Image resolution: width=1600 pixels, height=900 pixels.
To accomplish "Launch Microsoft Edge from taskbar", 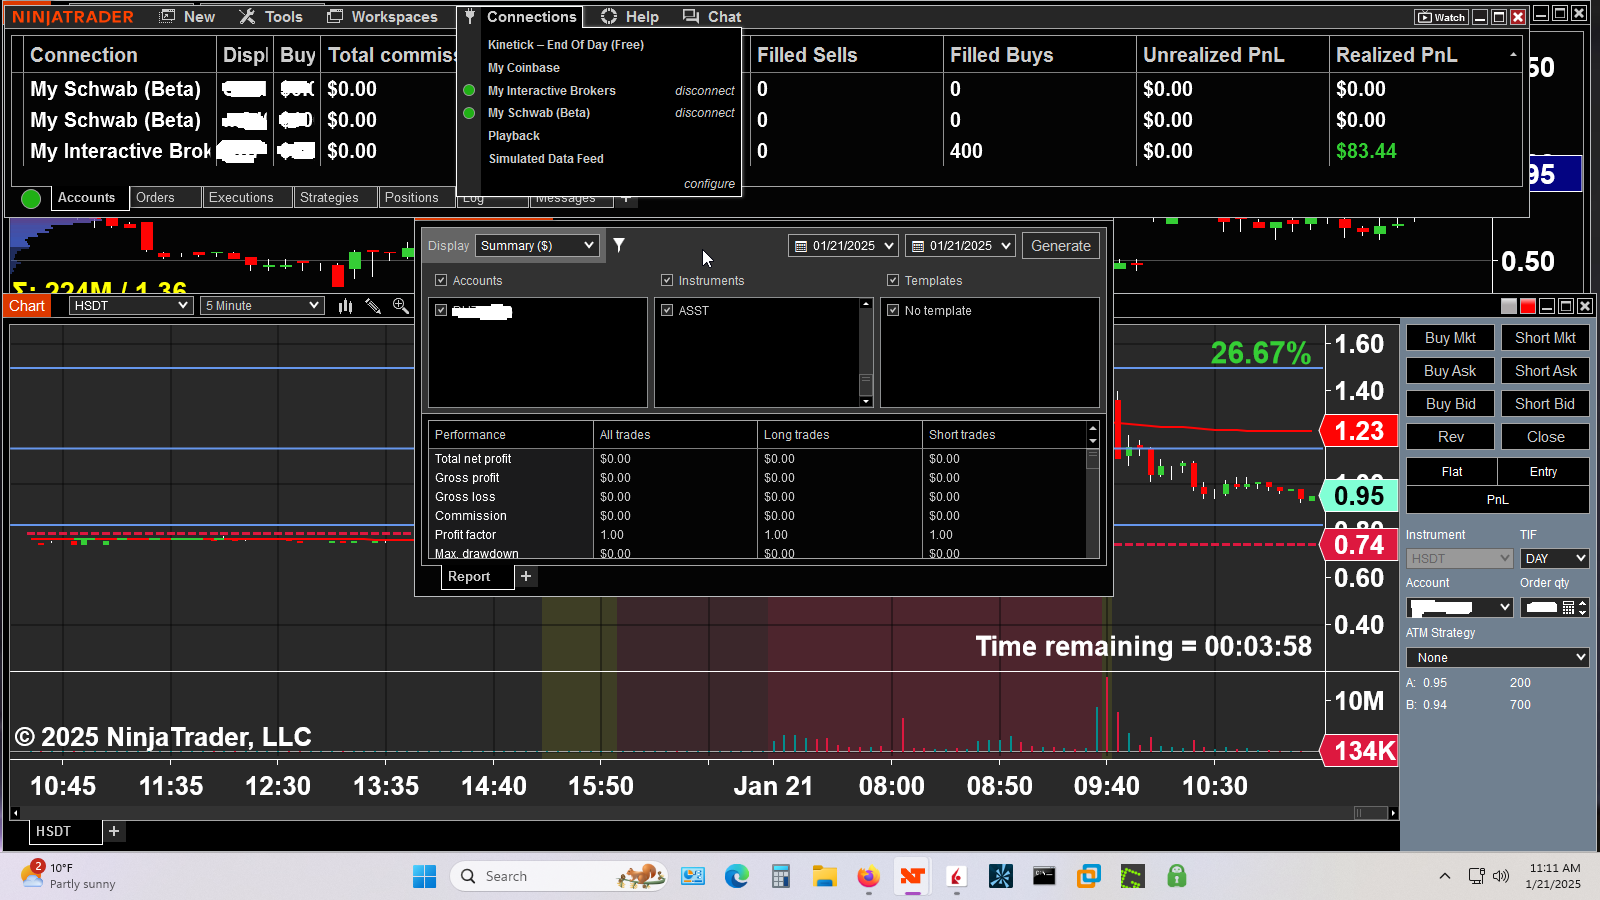I will 737,877.
